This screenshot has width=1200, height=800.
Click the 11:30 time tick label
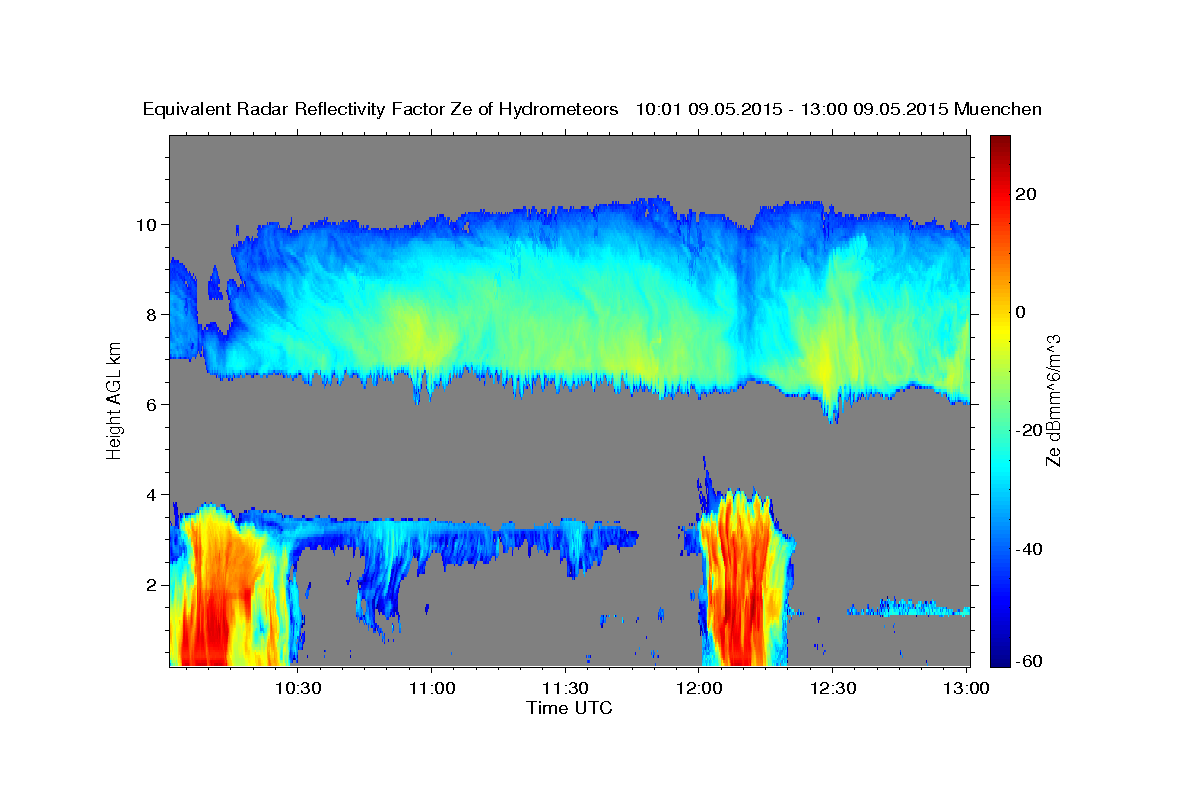click(x=565, y=689)
